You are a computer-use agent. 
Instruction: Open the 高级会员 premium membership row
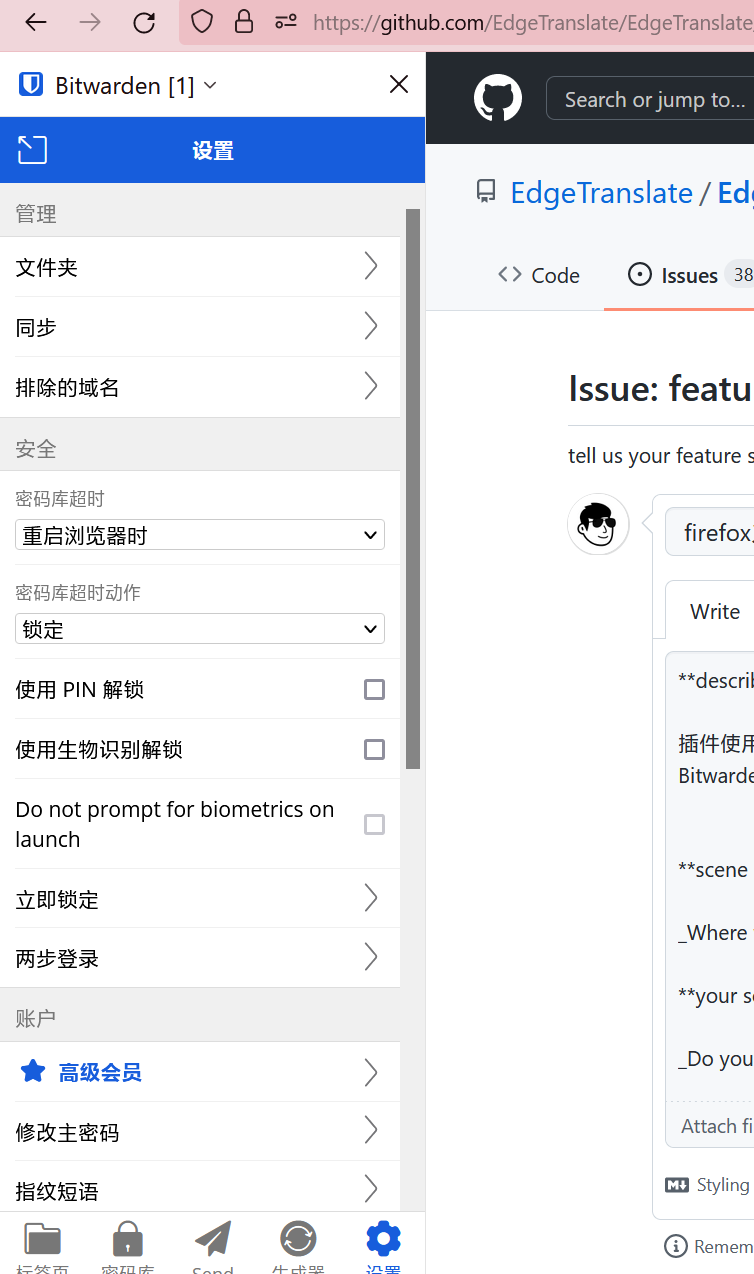(200, 1072)
